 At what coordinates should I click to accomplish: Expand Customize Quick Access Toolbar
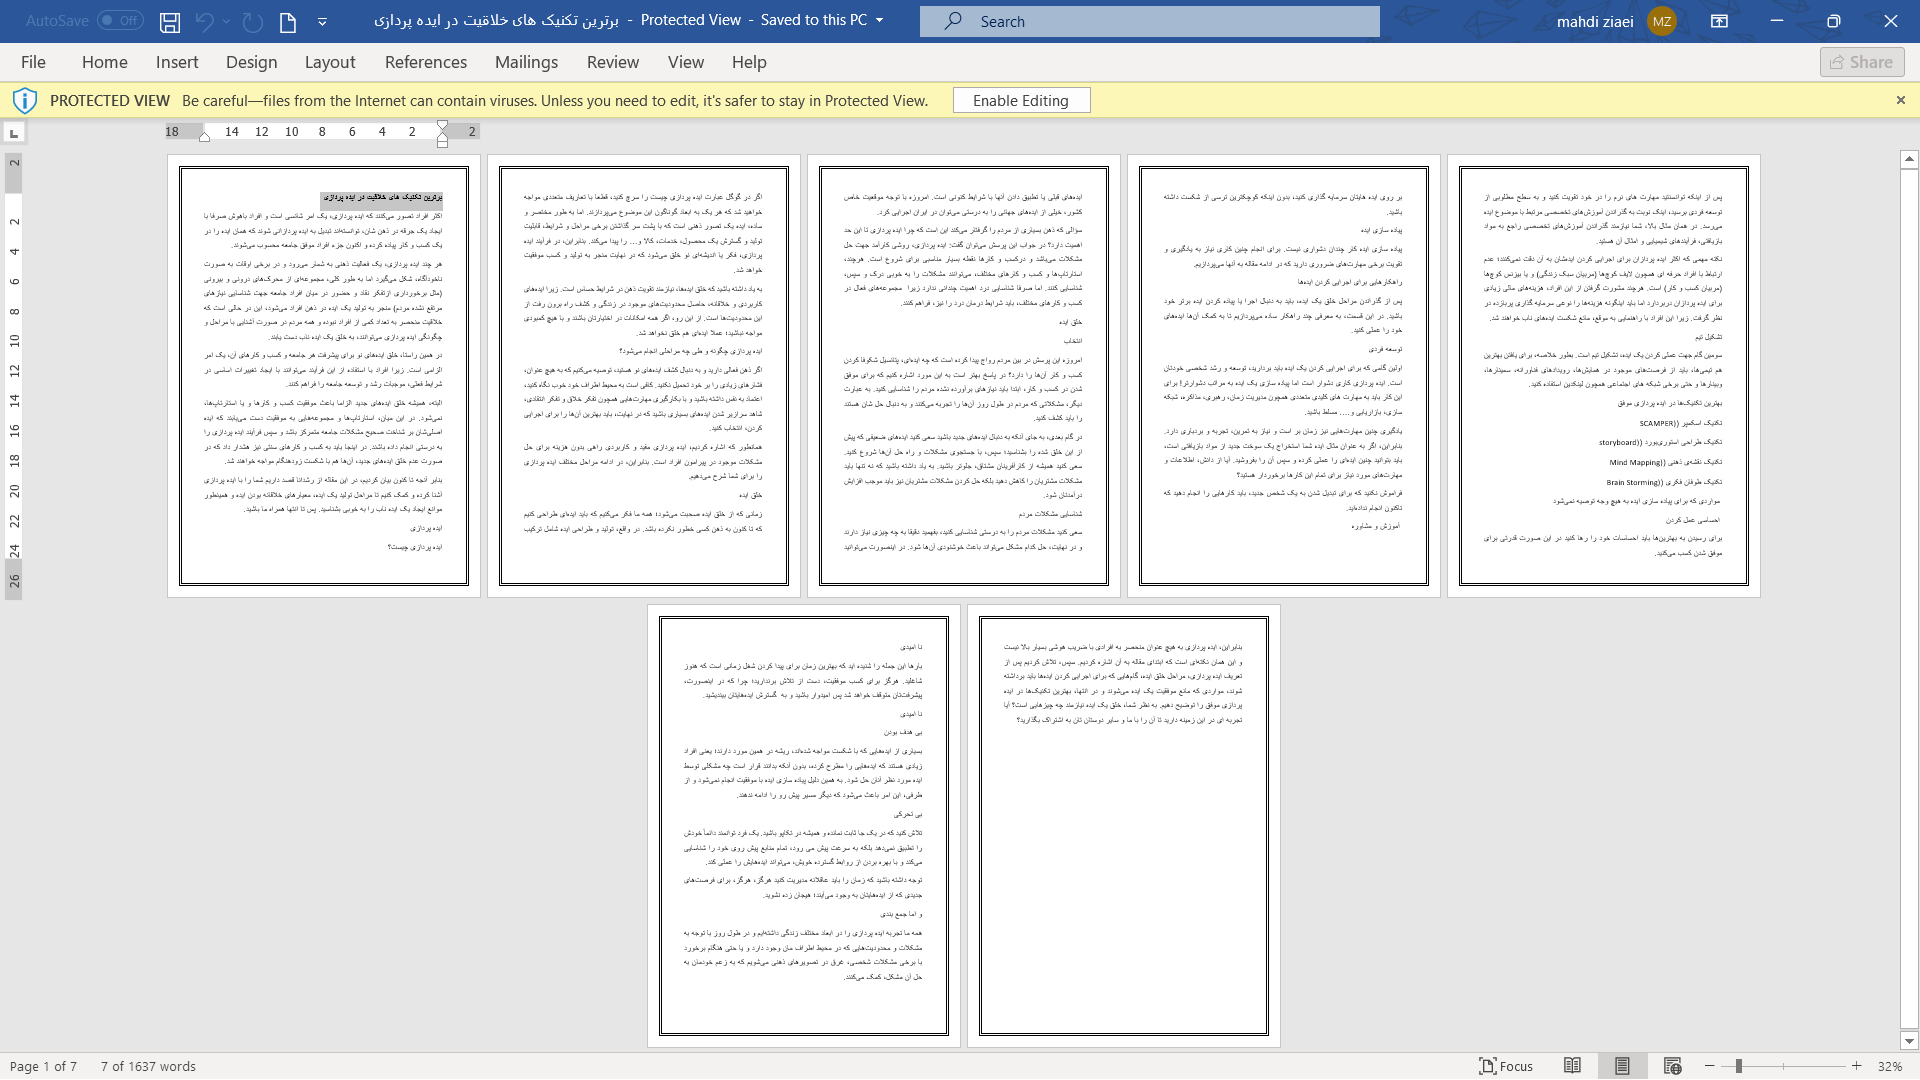tap(322, 21)
